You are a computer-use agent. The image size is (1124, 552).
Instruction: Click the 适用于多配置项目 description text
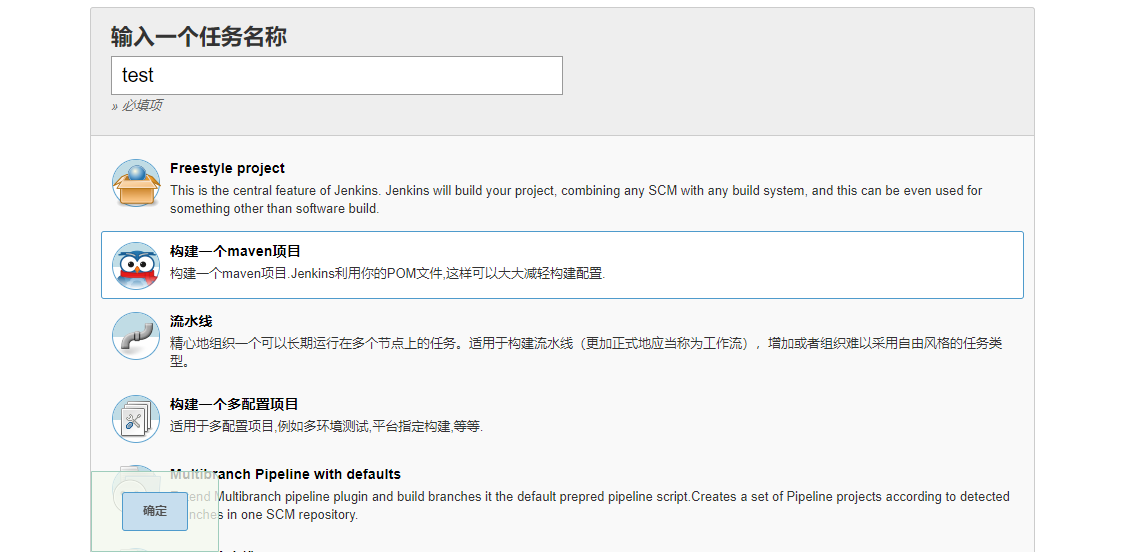tap(326, 427)
